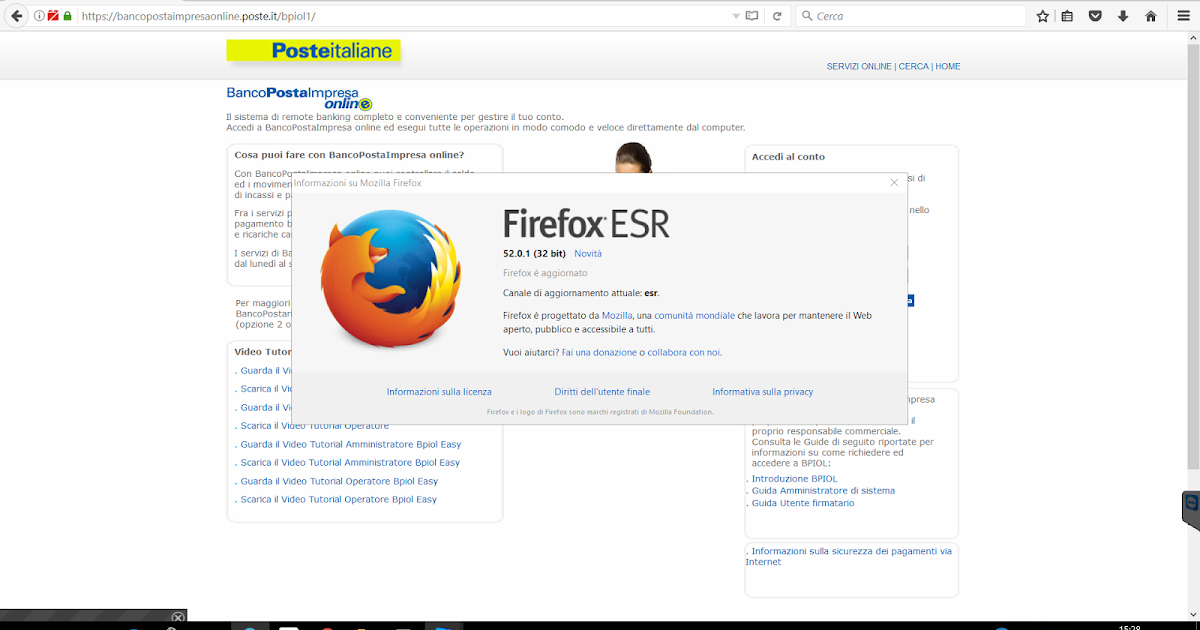
Task: Show bookmarks list icon
Action: coord(1067,16)
